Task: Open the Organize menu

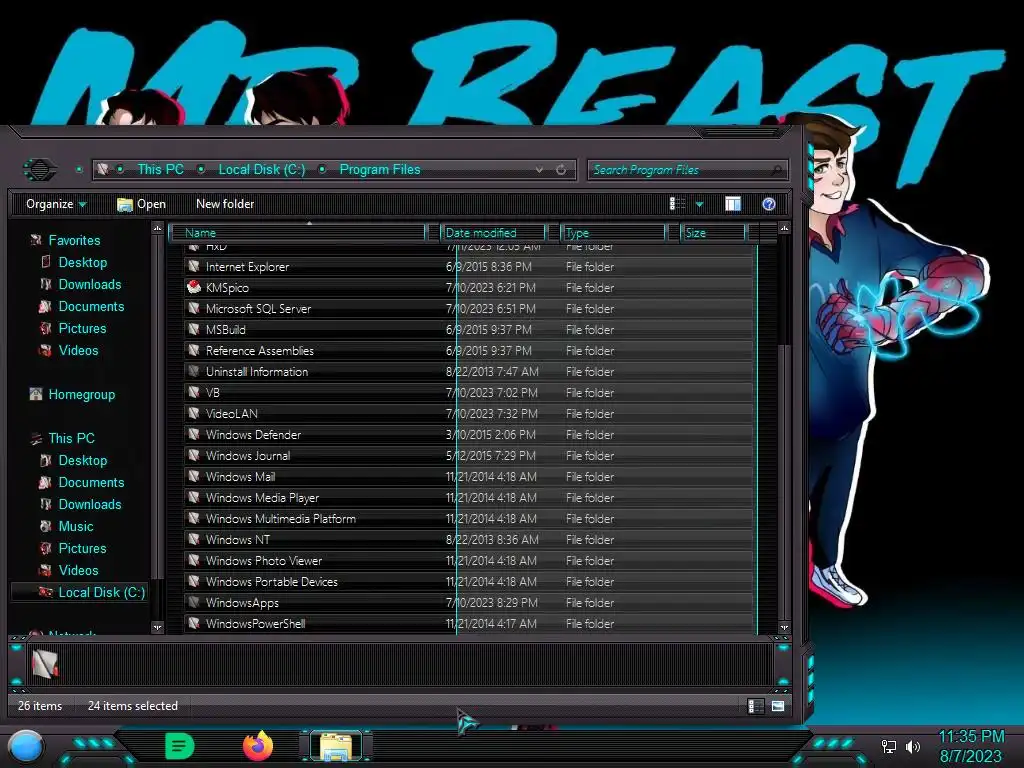Action: tap(56, 204)
